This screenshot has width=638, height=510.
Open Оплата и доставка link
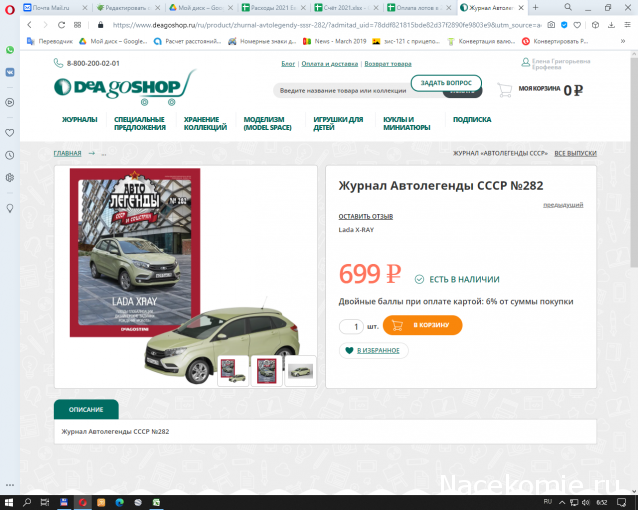pyautogui.click(x=330, y=63)
